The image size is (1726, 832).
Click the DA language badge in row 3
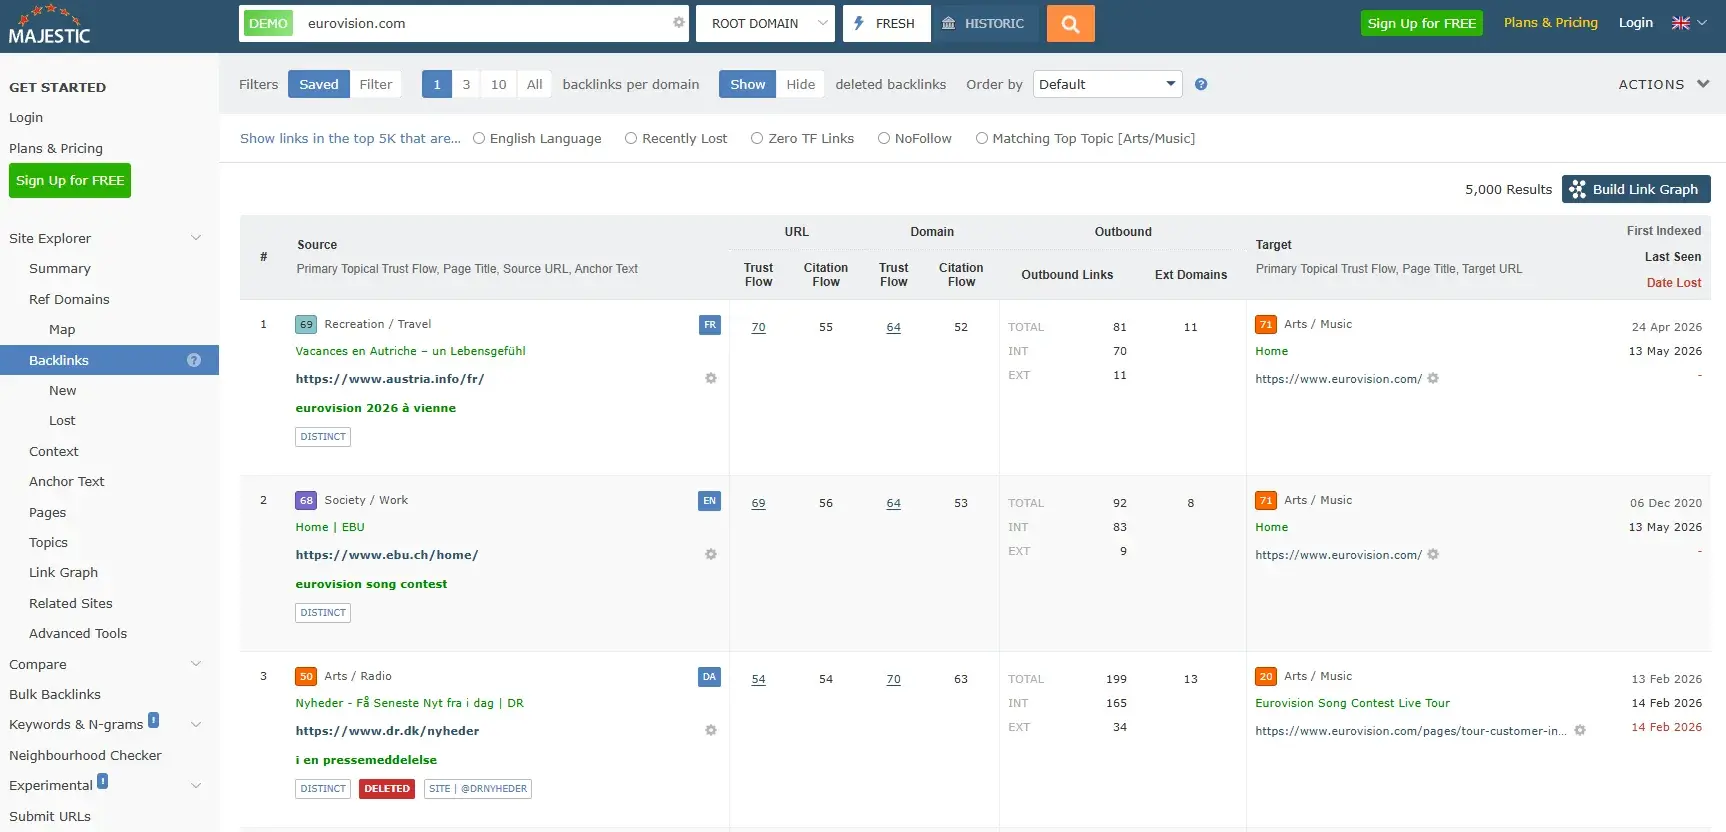click(709, 677)
